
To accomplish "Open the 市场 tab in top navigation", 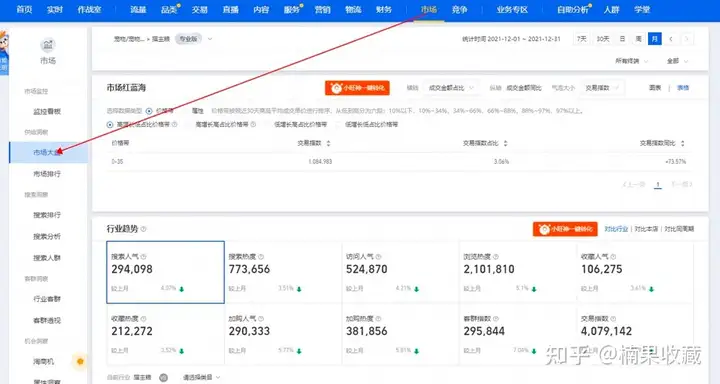I will click(x=429, y=10).
